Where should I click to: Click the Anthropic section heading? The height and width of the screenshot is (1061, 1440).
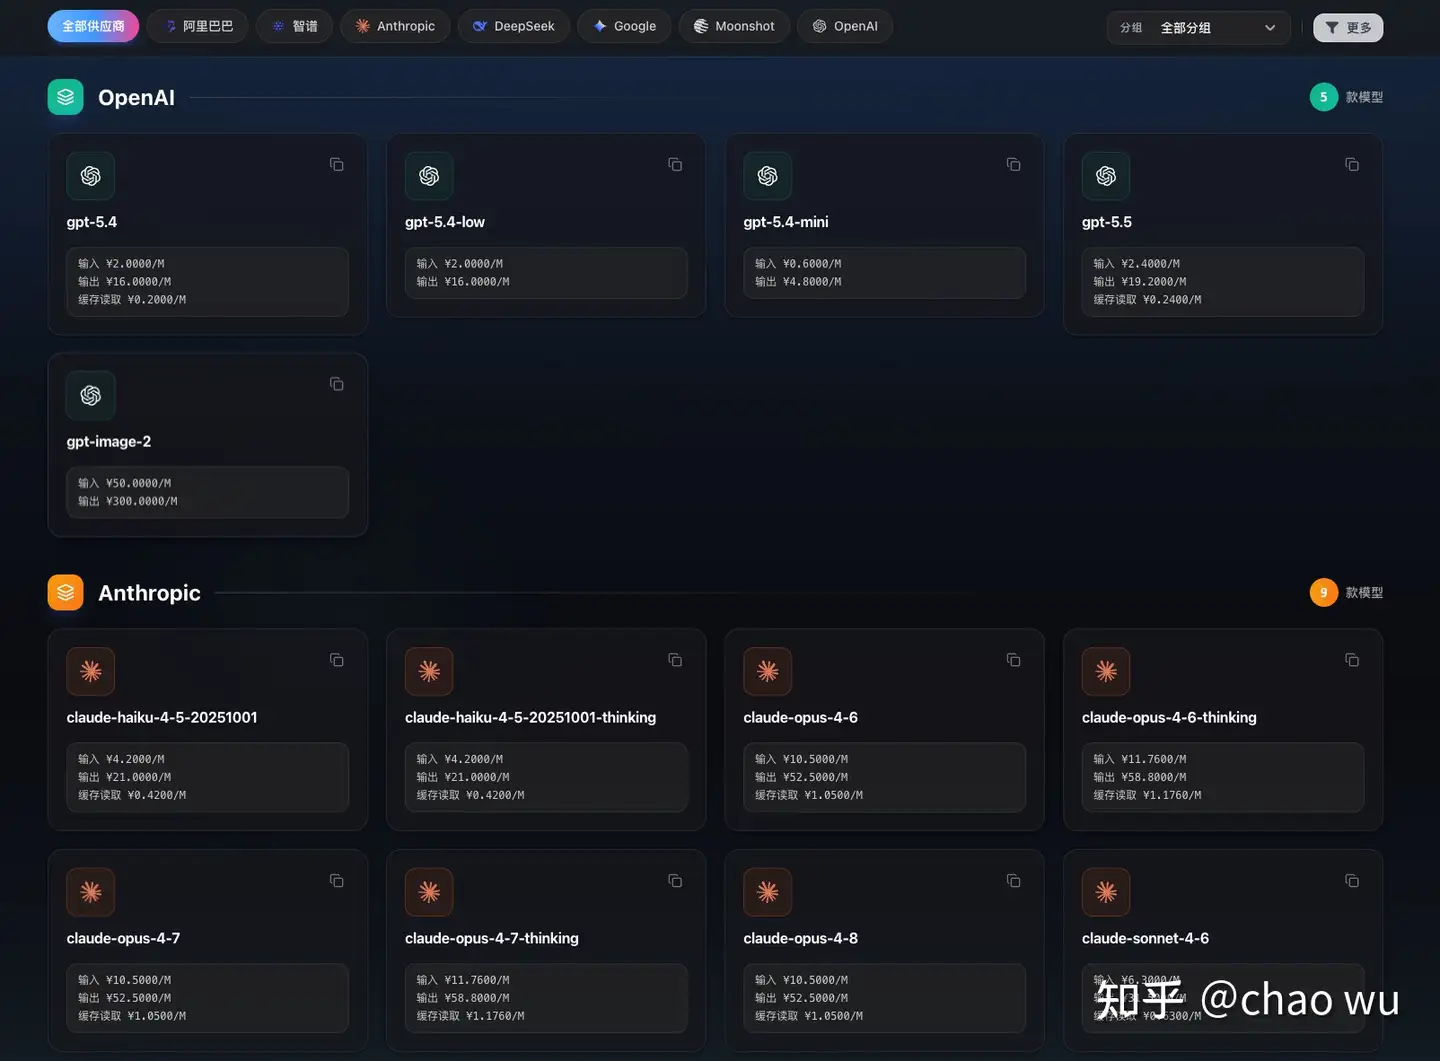(x=149, y=592)
